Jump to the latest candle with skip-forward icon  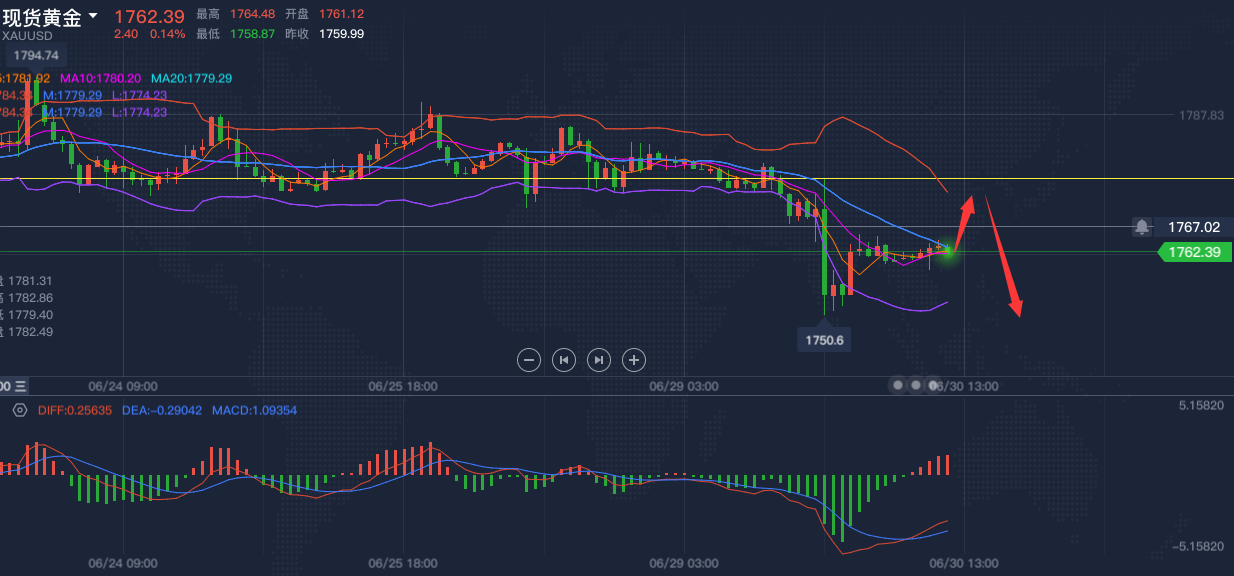tap(598, 360)
